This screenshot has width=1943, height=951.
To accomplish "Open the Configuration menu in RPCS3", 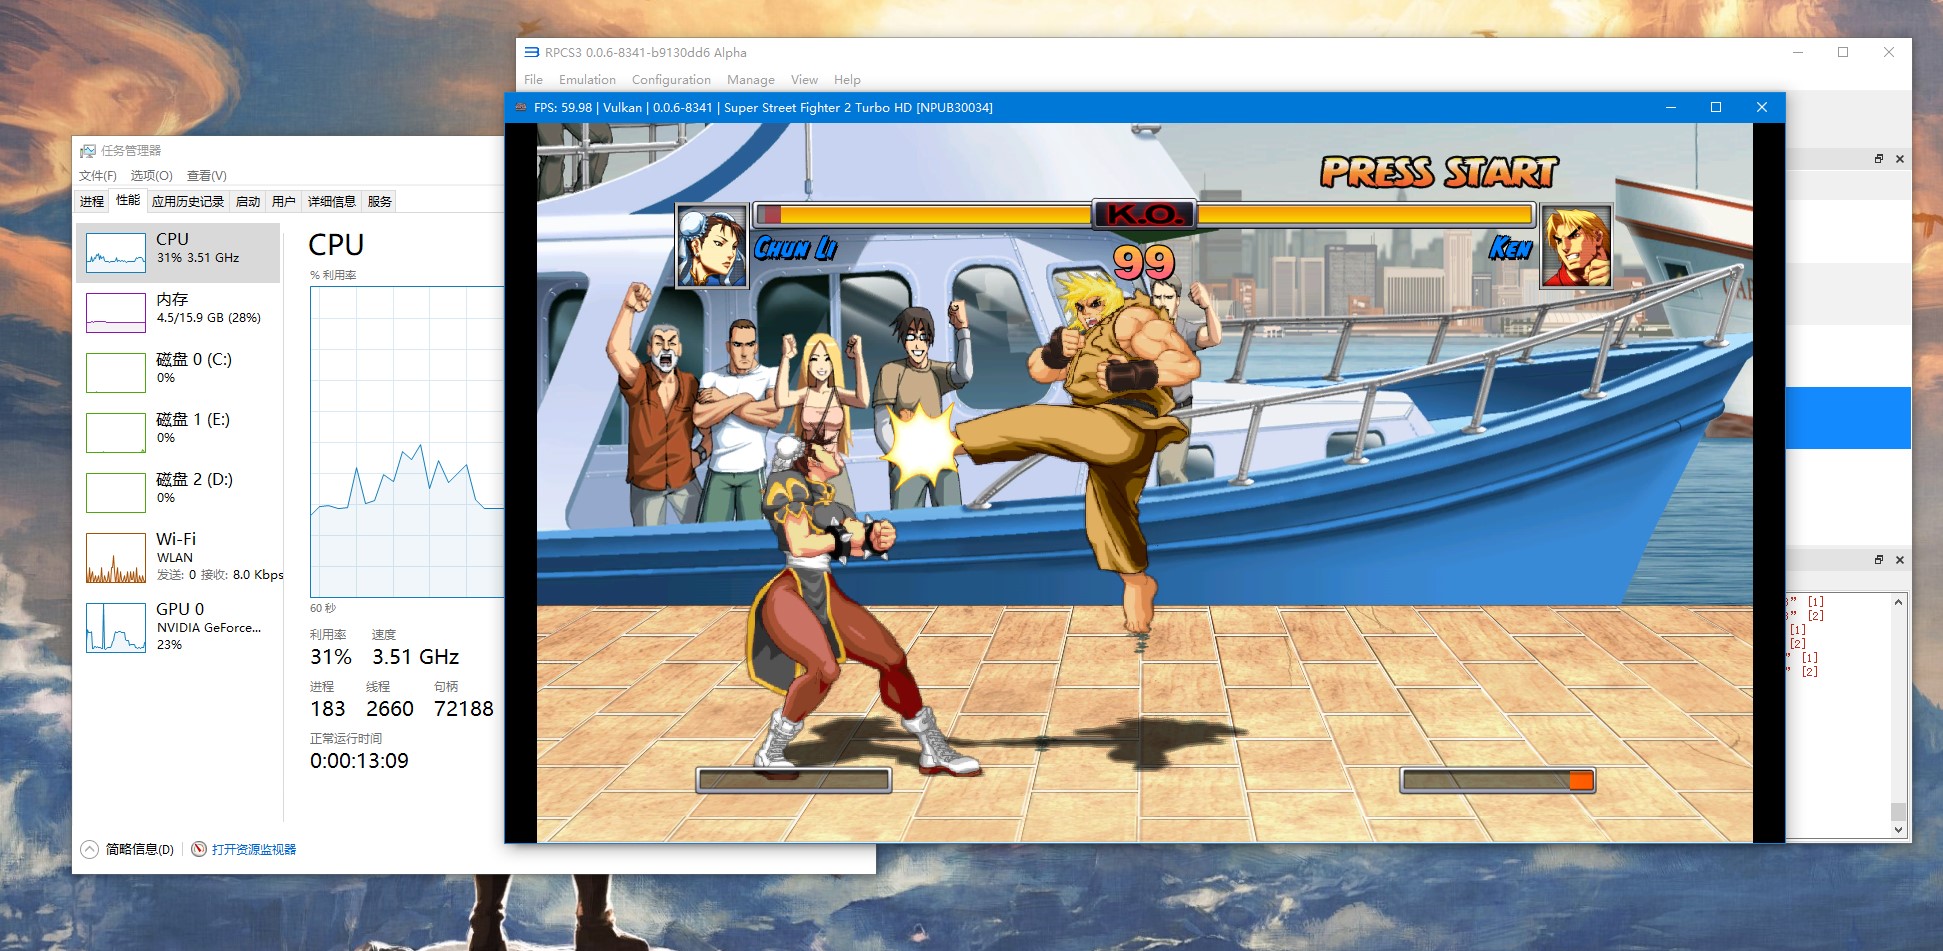I will point(671,80).
